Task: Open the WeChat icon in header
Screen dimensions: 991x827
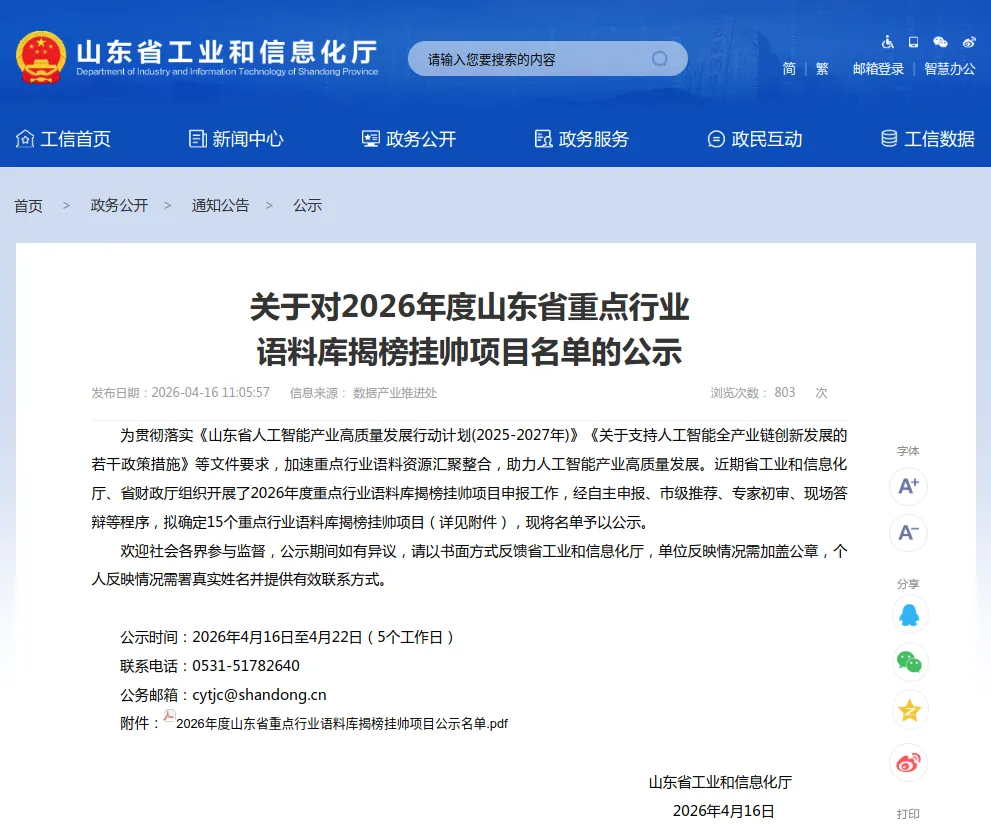Action: coord(940,42)
